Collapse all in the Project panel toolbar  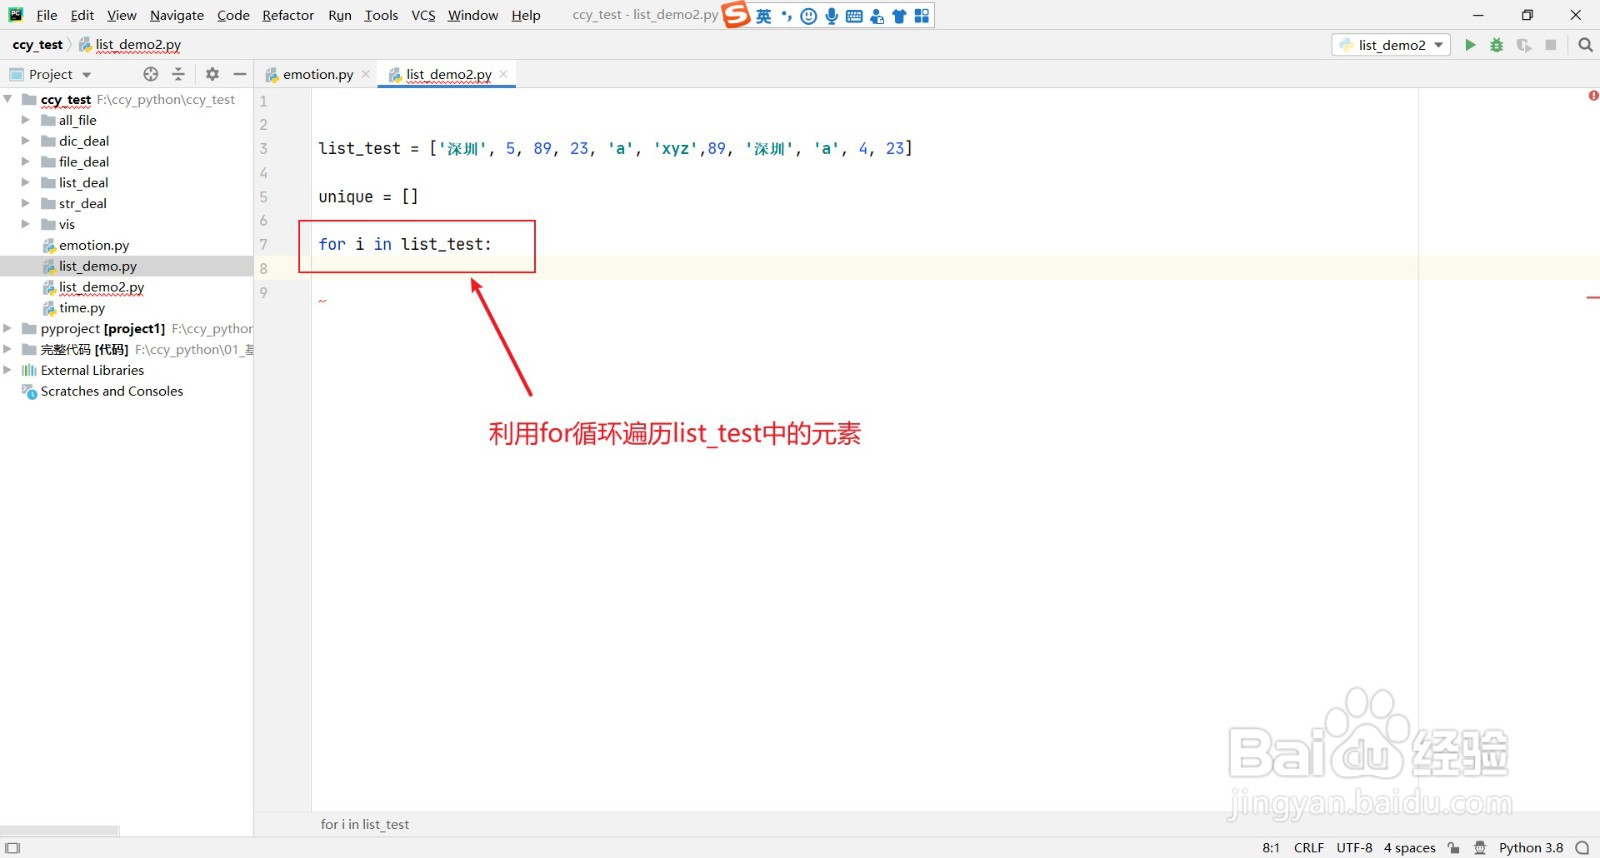[x=178, y=74]
